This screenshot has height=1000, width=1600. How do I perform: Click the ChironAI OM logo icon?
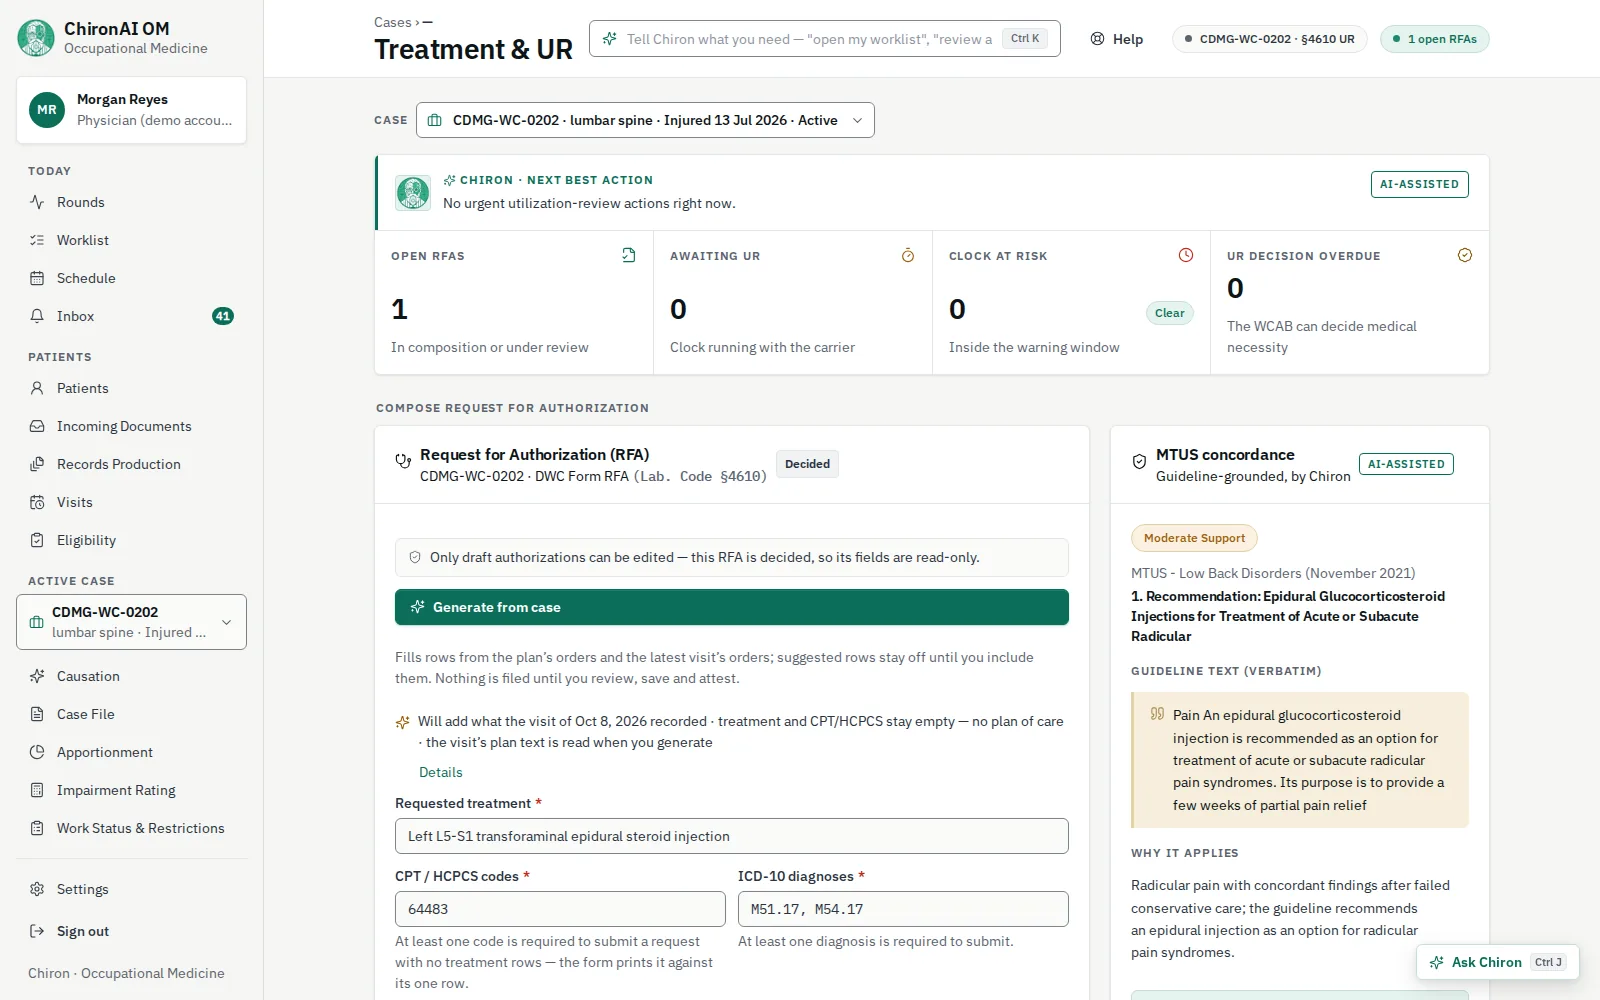(36, 38)
